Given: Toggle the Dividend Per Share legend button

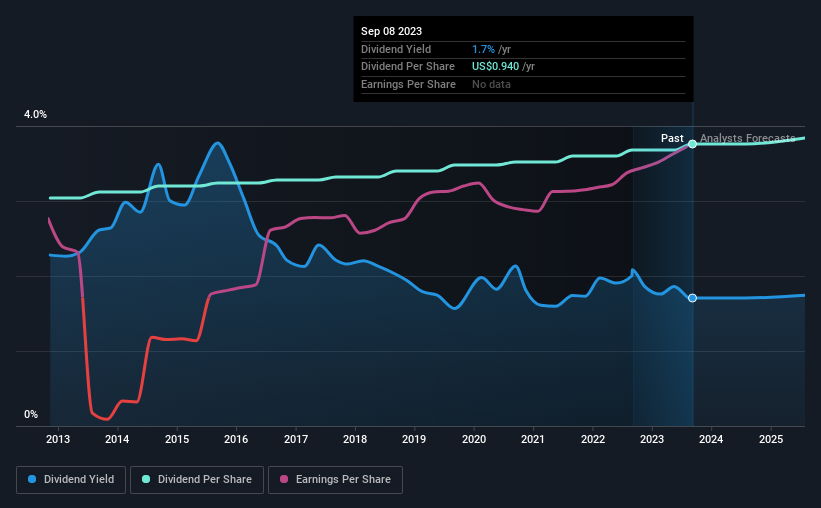Looking at the screenshot, I should click(197, 480).
